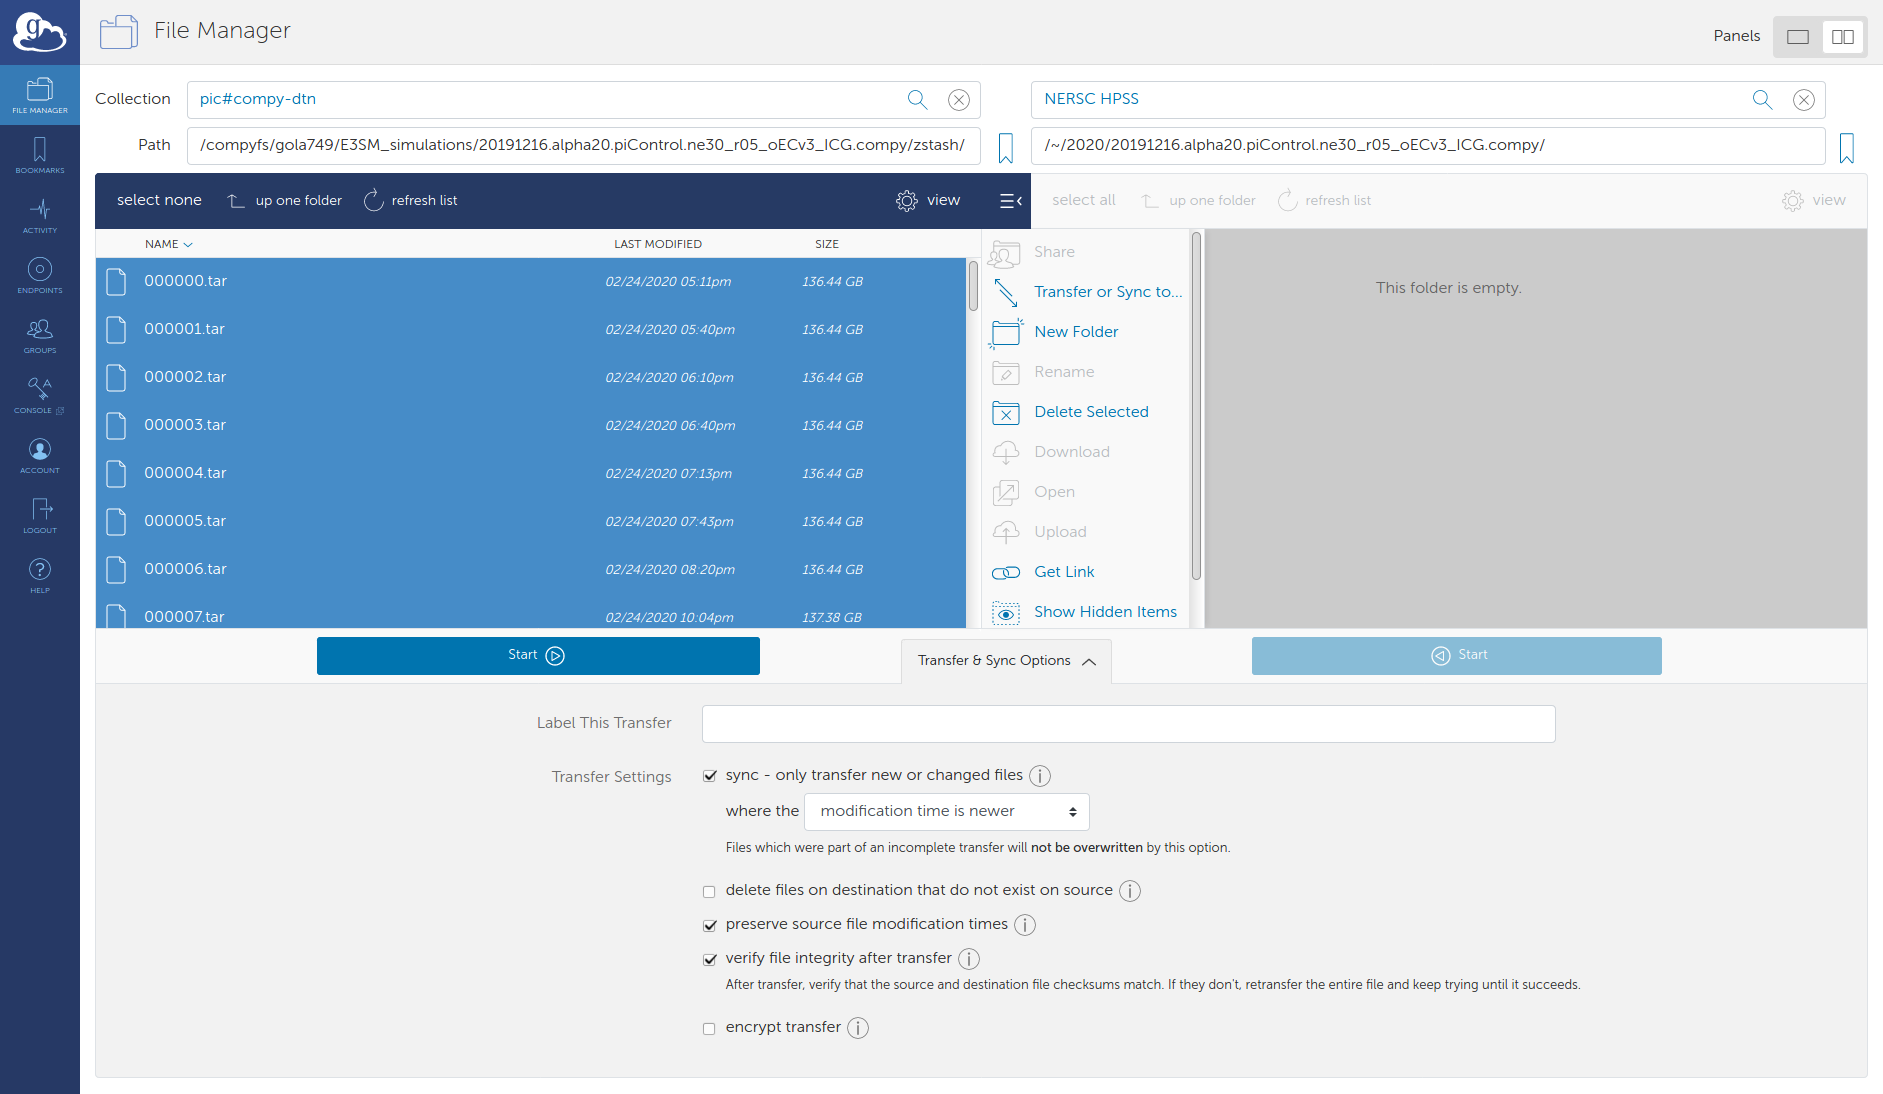The width and height of the screenshot is (1883, 1094).
Task: Open modification time is newer dropdown
Action: click(x=946, y=811)
